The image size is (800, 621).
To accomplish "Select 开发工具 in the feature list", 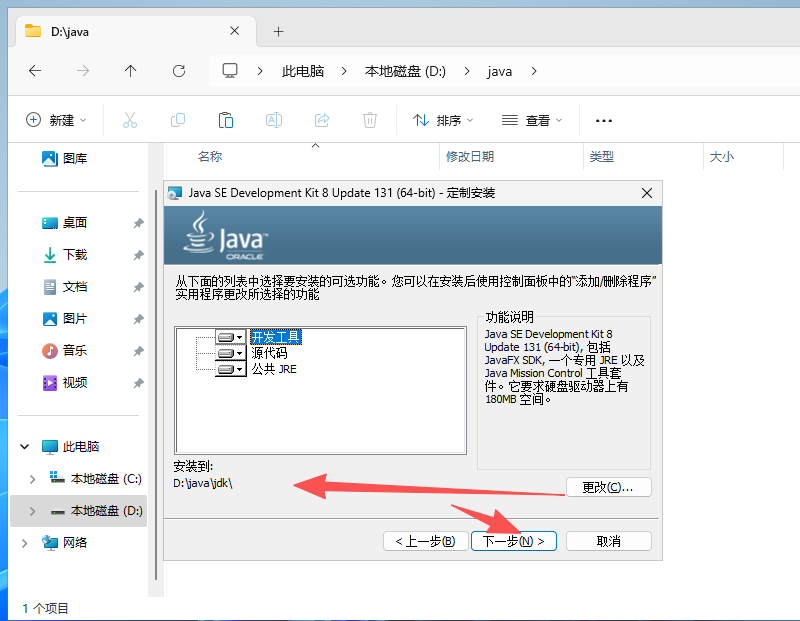I will tap(276, 337).
